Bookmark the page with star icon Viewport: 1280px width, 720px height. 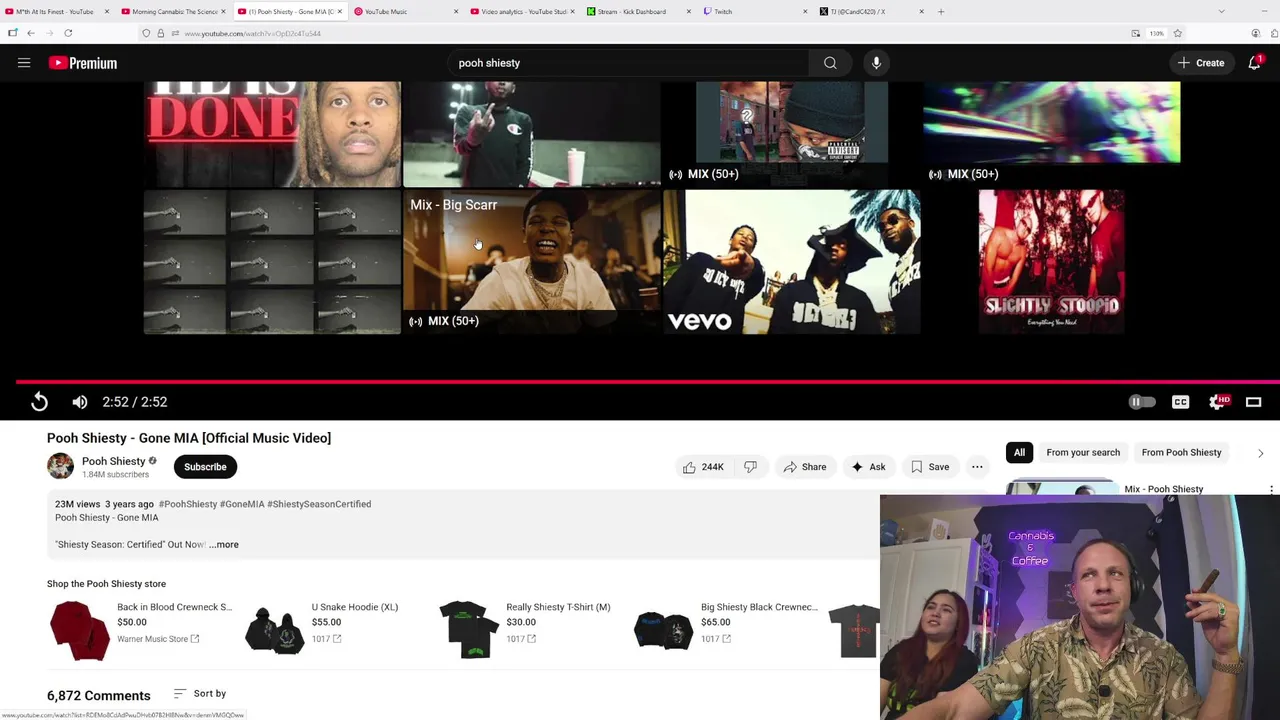[1177, 33]
